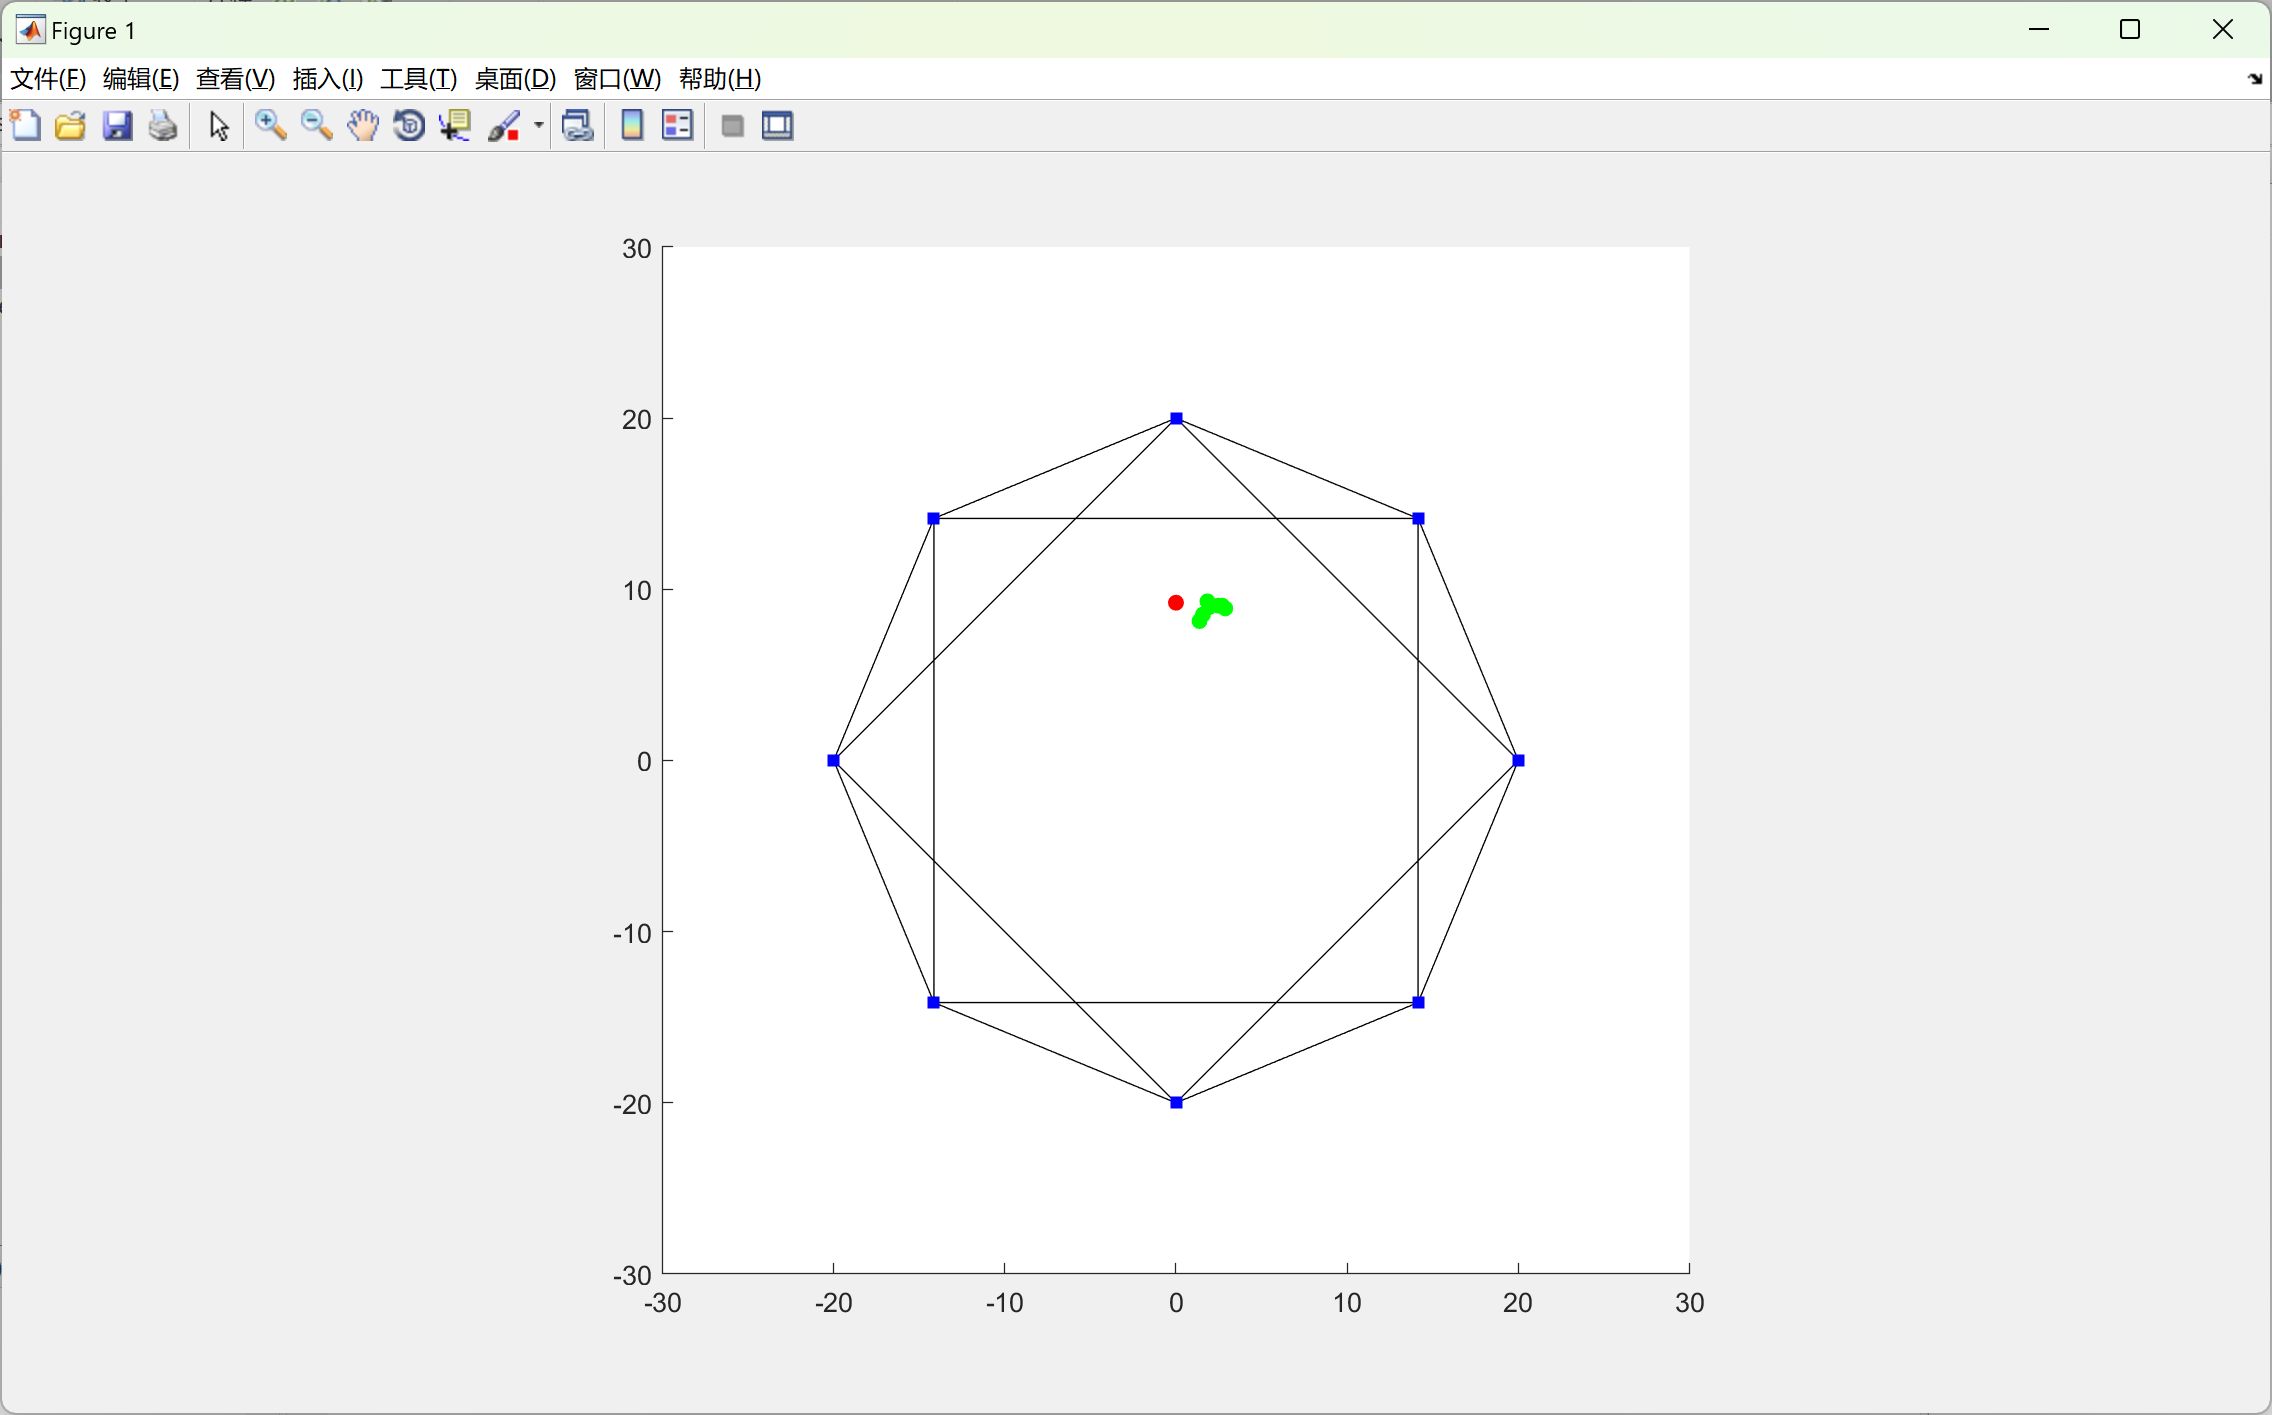The height and width of the screenshot is (1415, 2272).
Task: Toggle the Insert Legend button
Action: click(x=678, y=126)
